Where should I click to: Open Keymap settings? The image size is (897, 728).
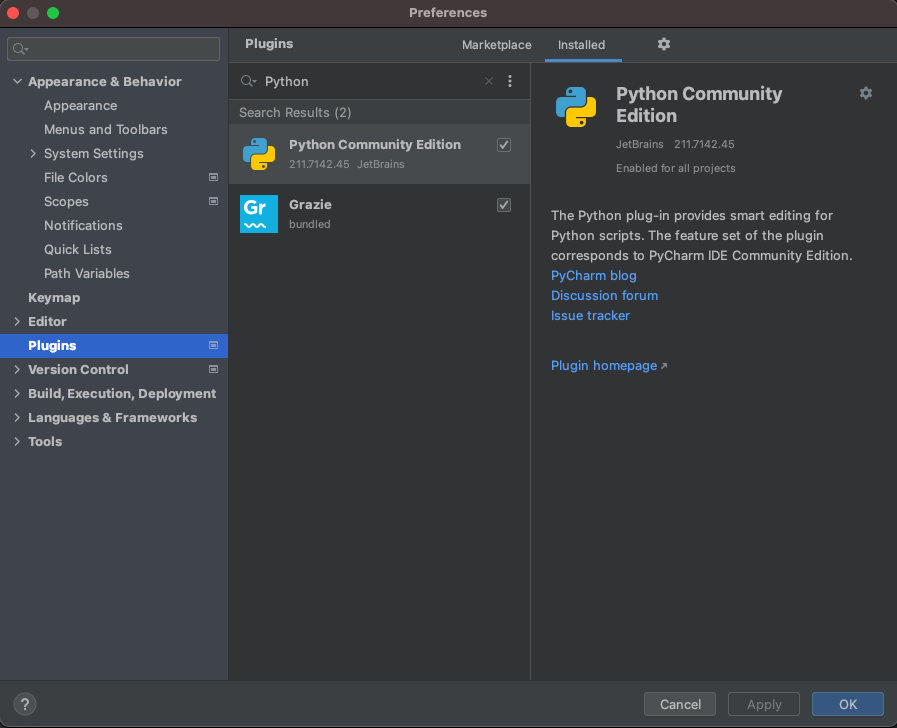coord(54,298)
